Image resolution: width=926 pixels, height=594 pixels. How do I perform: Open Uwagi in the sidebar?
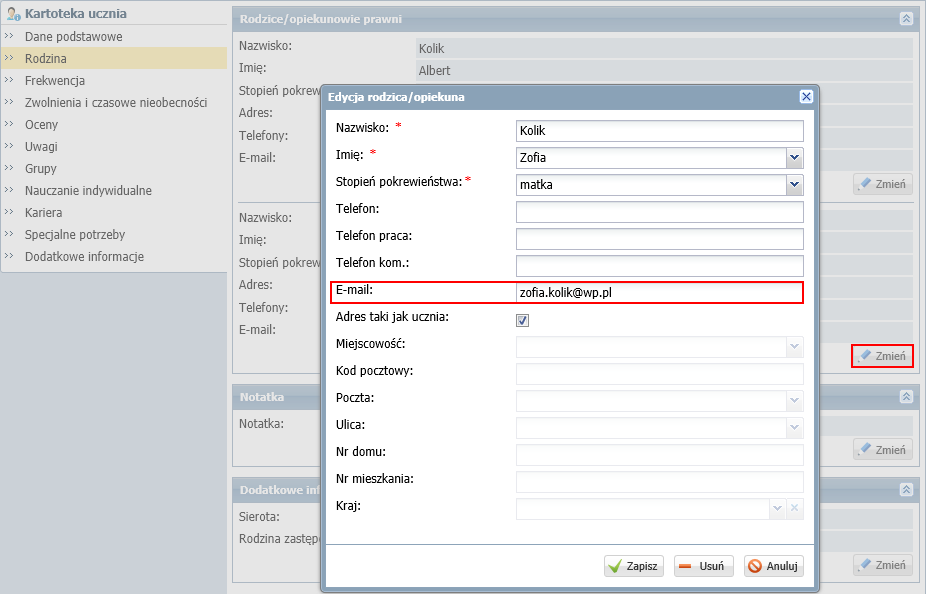(41, 146)
